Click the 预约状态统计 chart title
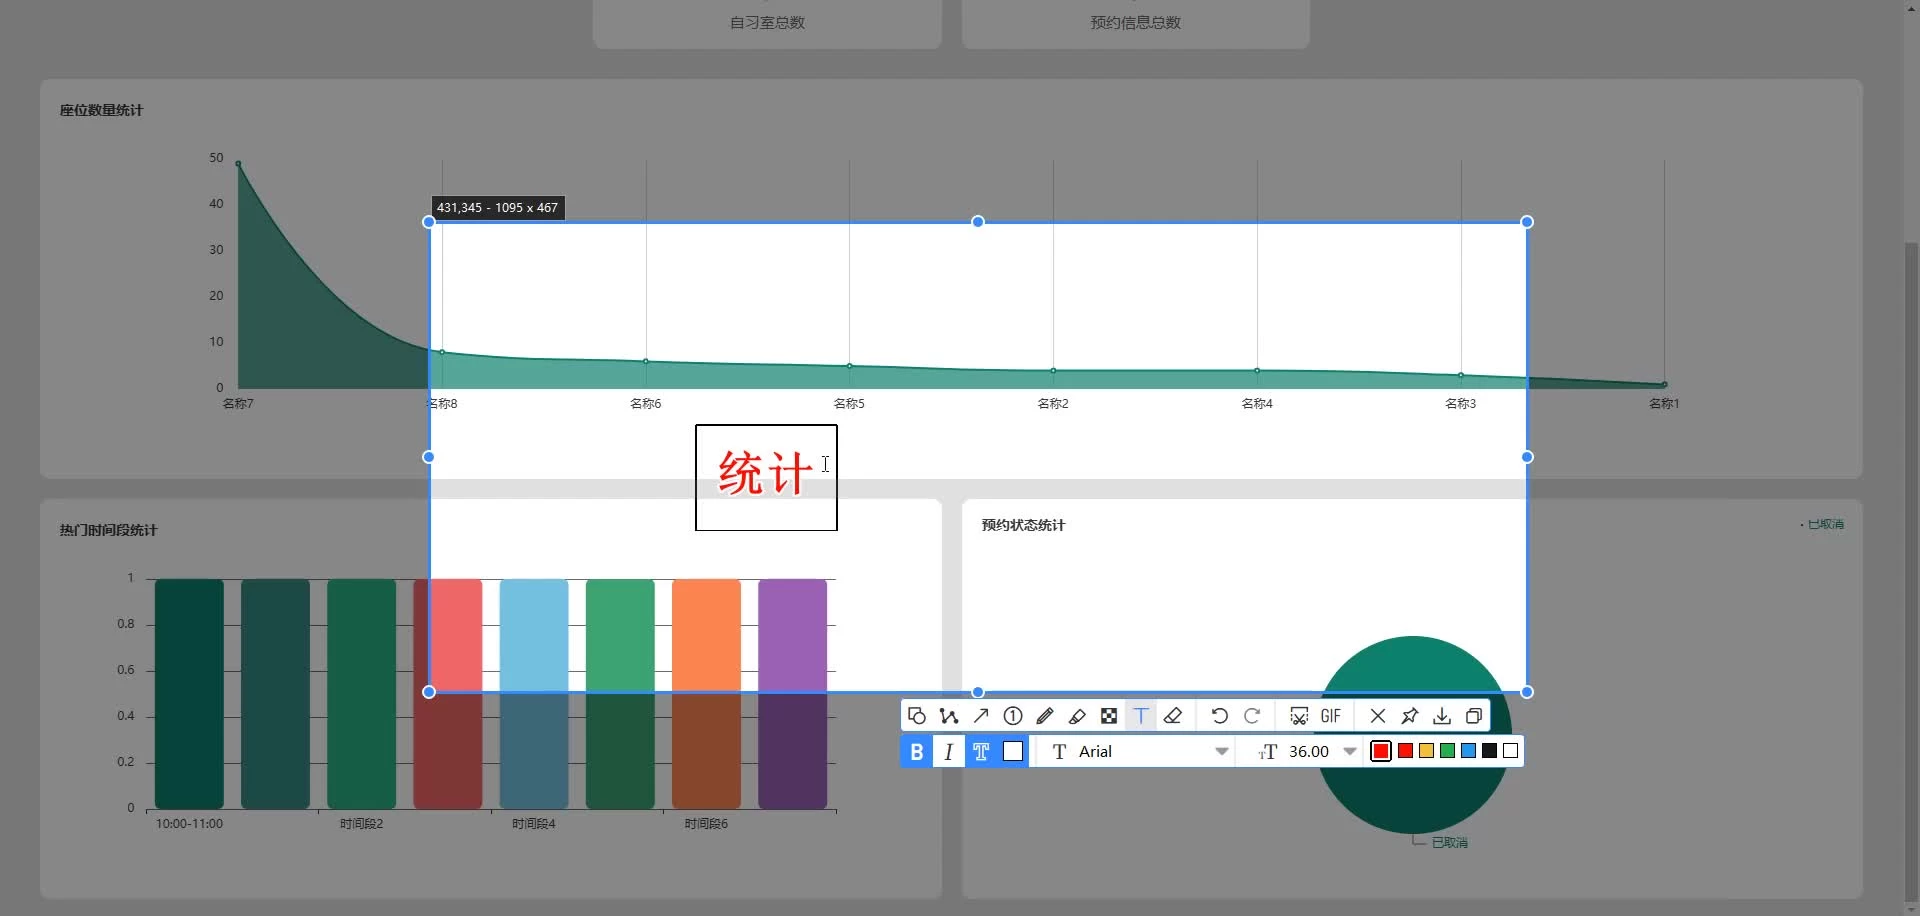The image size is (1920, 916). point(1023,525)
